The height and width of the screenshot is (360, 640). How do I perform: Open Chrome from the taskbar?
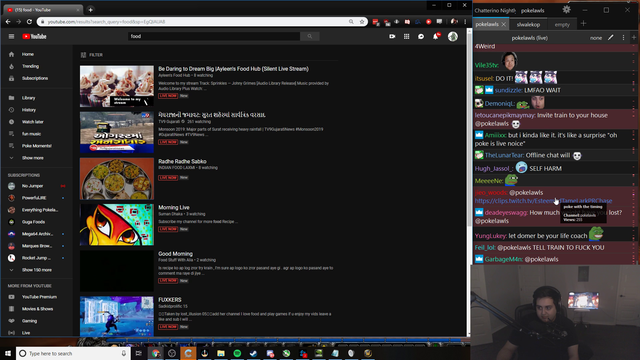click(x=156, y=353)
